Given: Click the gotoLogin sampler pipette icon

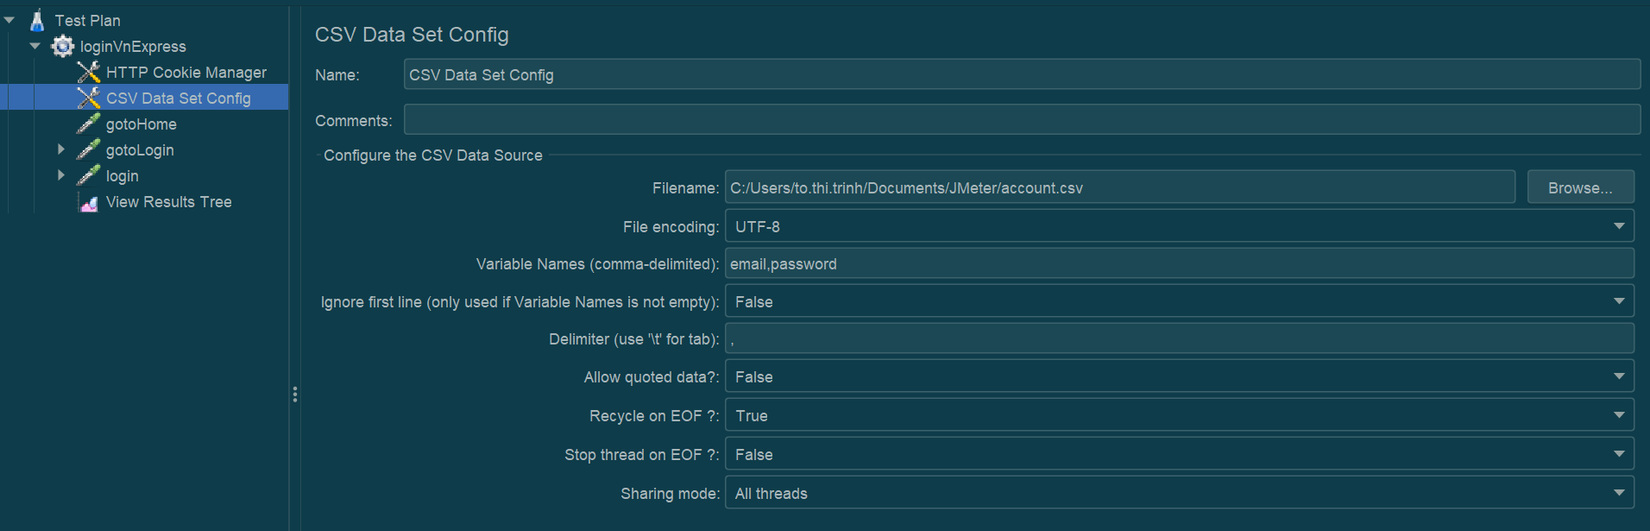Looking at the screenshot, I should tap(89, 150).
